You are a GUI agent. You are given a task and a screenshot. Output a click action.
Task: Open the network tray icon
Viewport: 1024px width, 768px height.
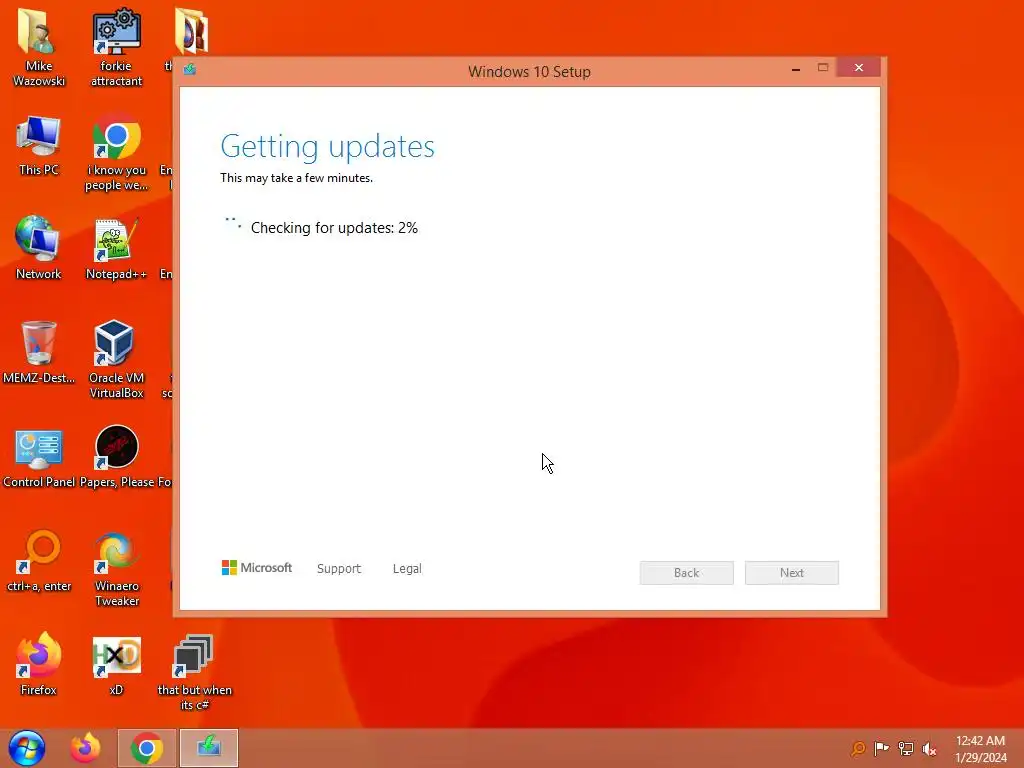click(906, 748)
